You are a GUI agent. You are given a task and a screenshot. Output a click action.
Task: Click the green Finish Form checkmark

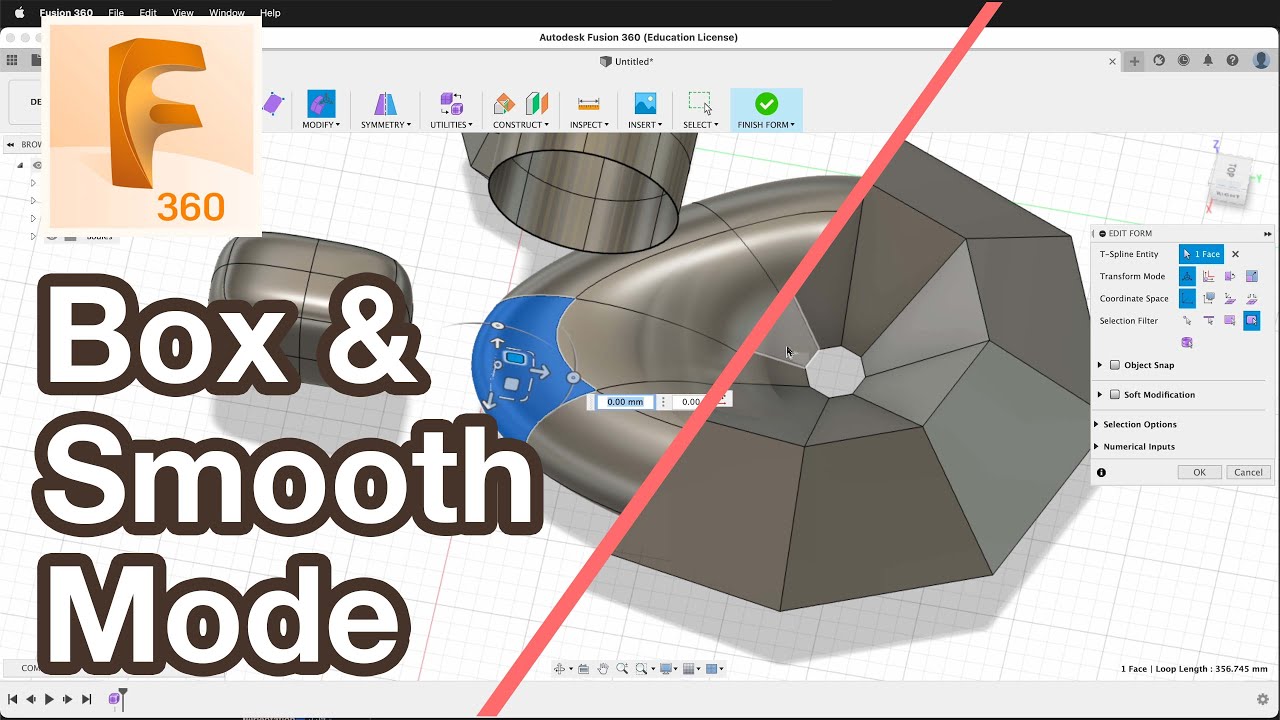tap(766, 103)
